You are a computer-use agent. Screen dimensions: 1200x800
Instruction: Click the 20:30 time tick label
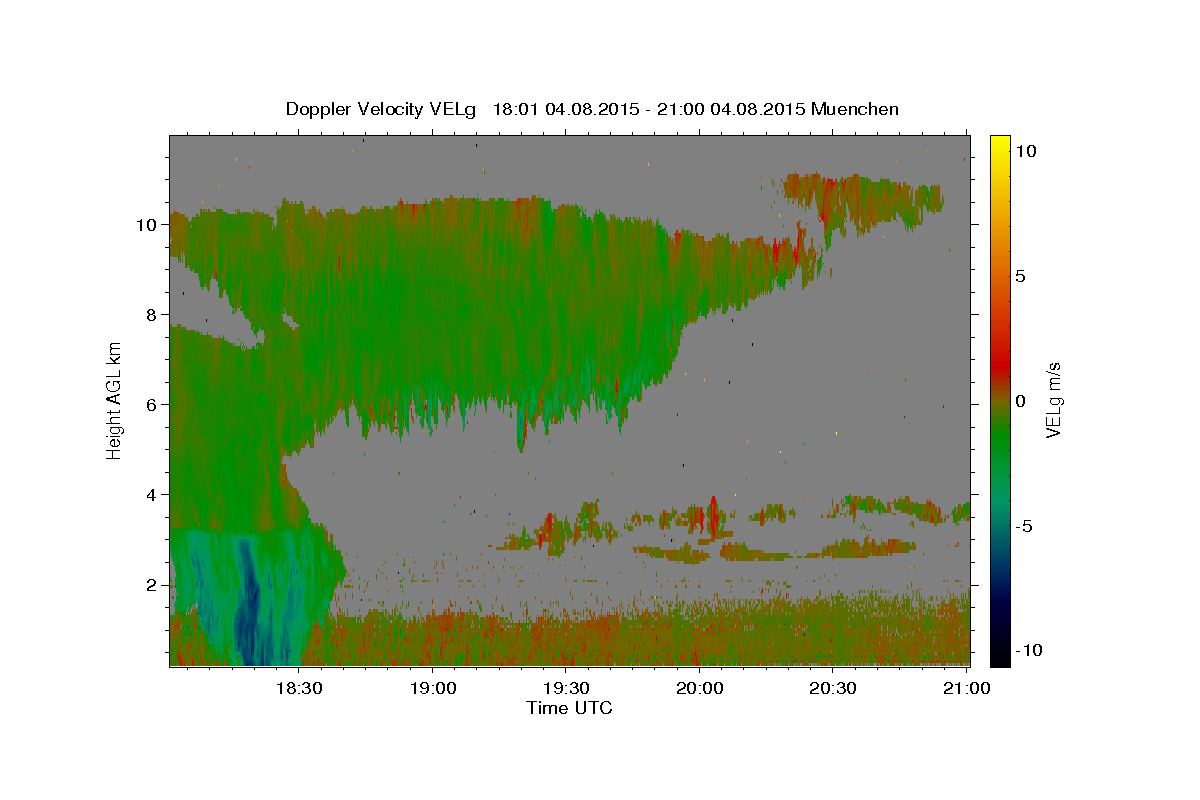click(832, 689)
